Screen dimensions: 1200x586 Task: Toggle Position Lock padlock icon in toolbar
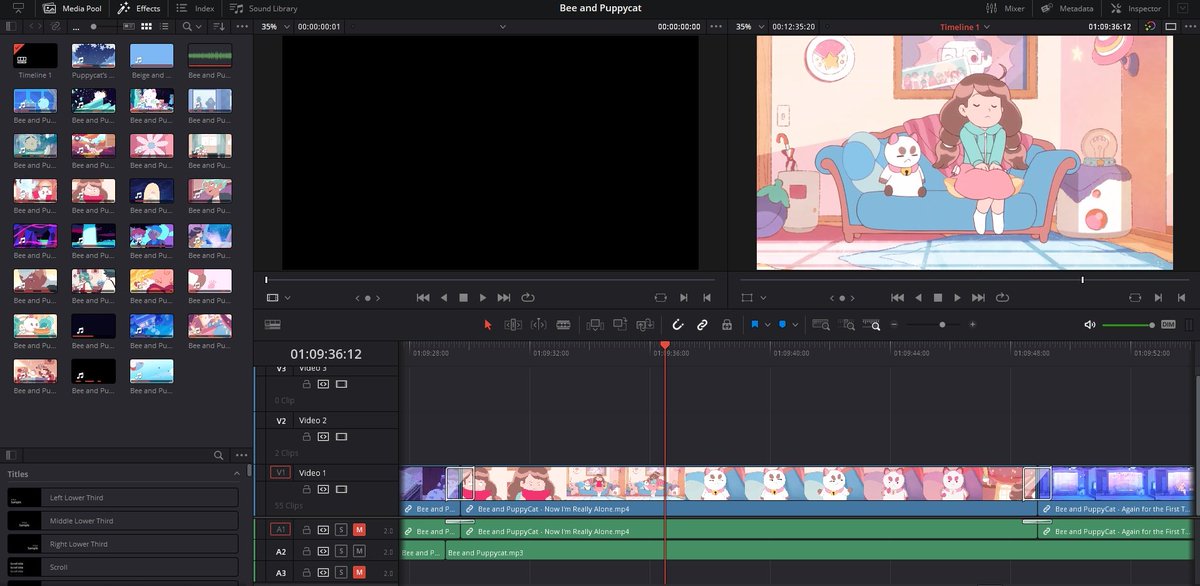(727, 325)
